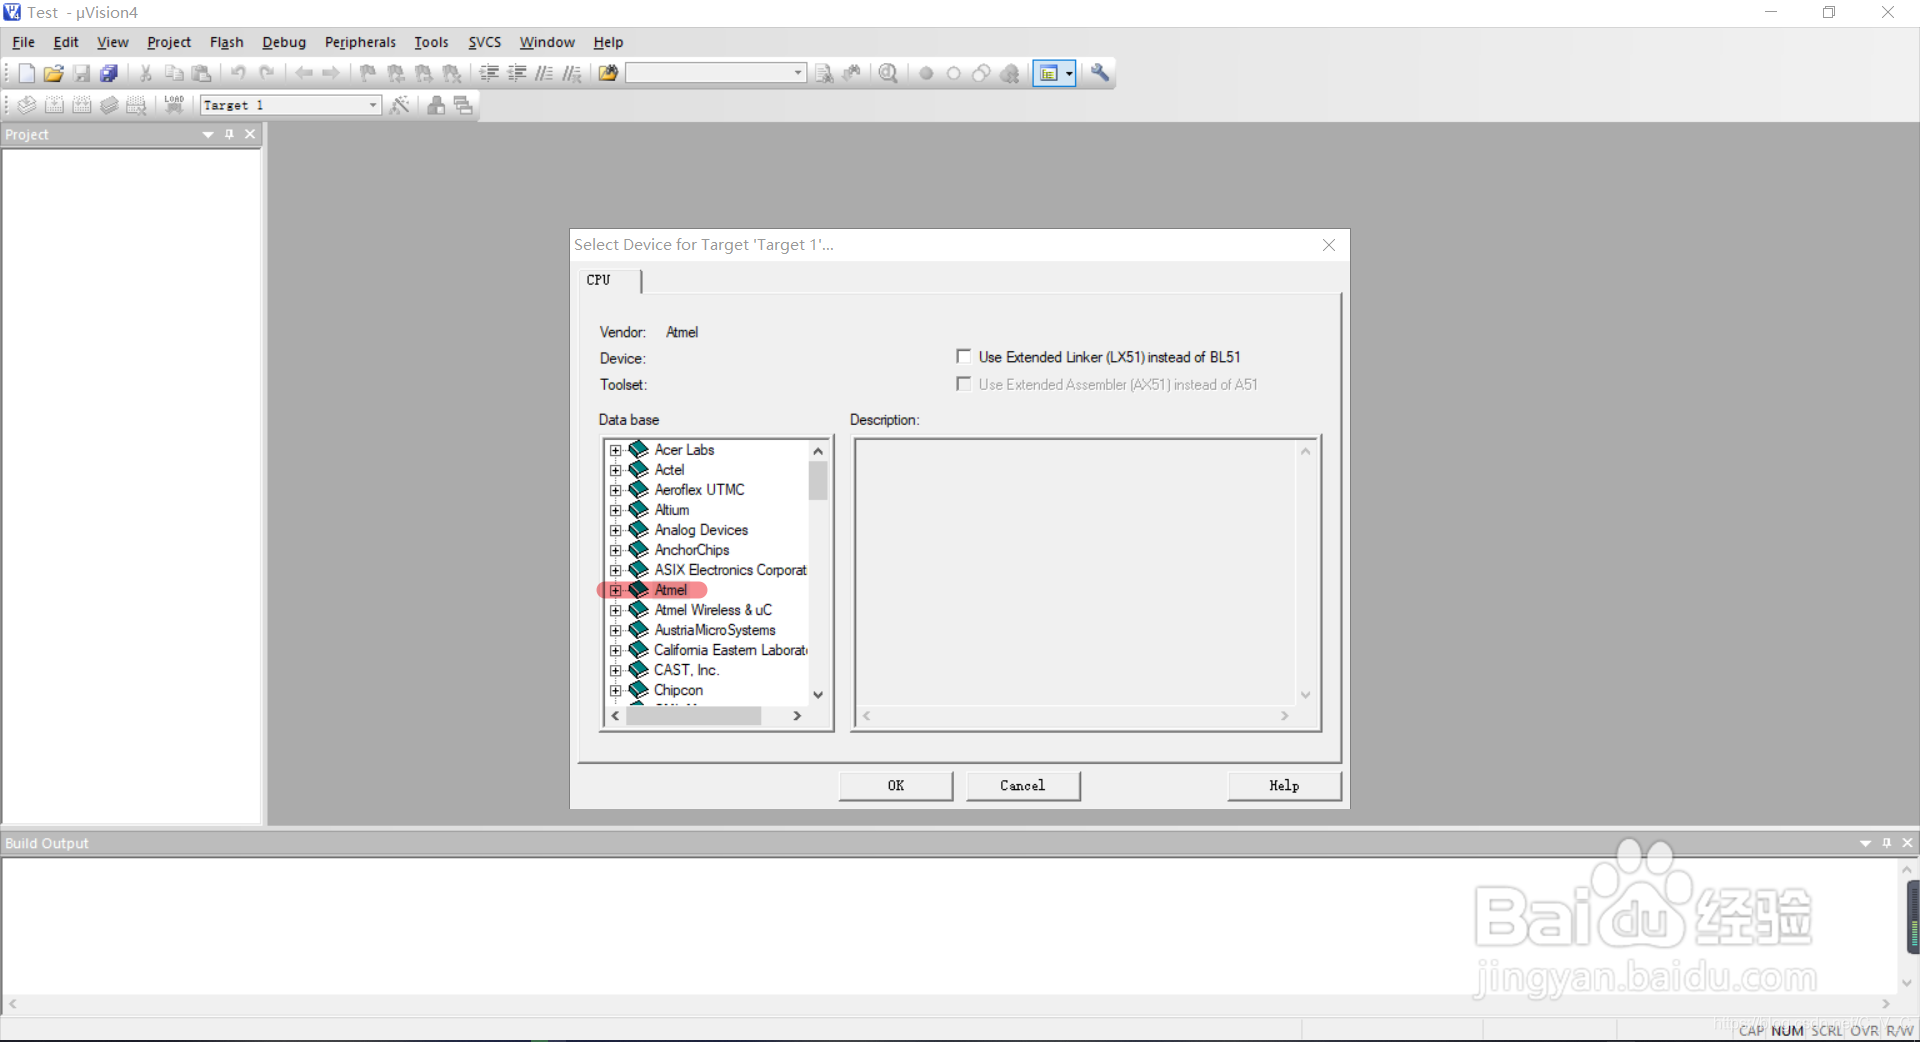This screenshot has width=1920, height=1042.
Task: Create a new file with toolbar icon
Action: click(x=27, y=73)
